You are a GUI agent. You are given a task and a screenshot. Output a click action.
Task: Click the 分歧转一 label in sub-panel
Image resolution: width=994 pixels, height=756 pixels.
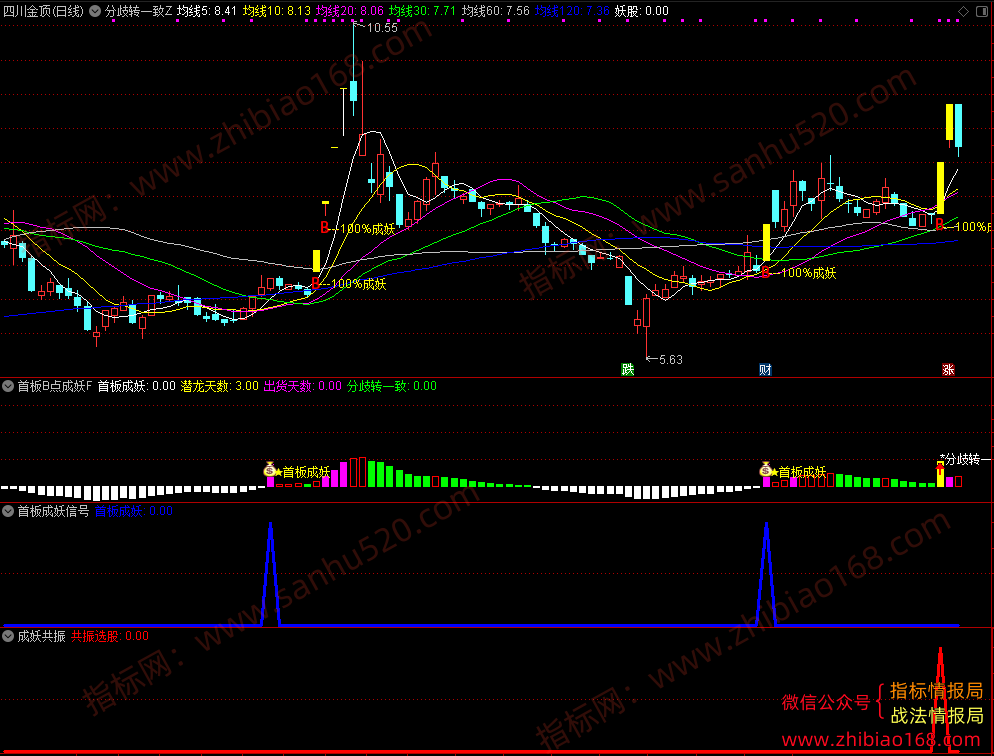pyautogui.click(x=967, y=459)
